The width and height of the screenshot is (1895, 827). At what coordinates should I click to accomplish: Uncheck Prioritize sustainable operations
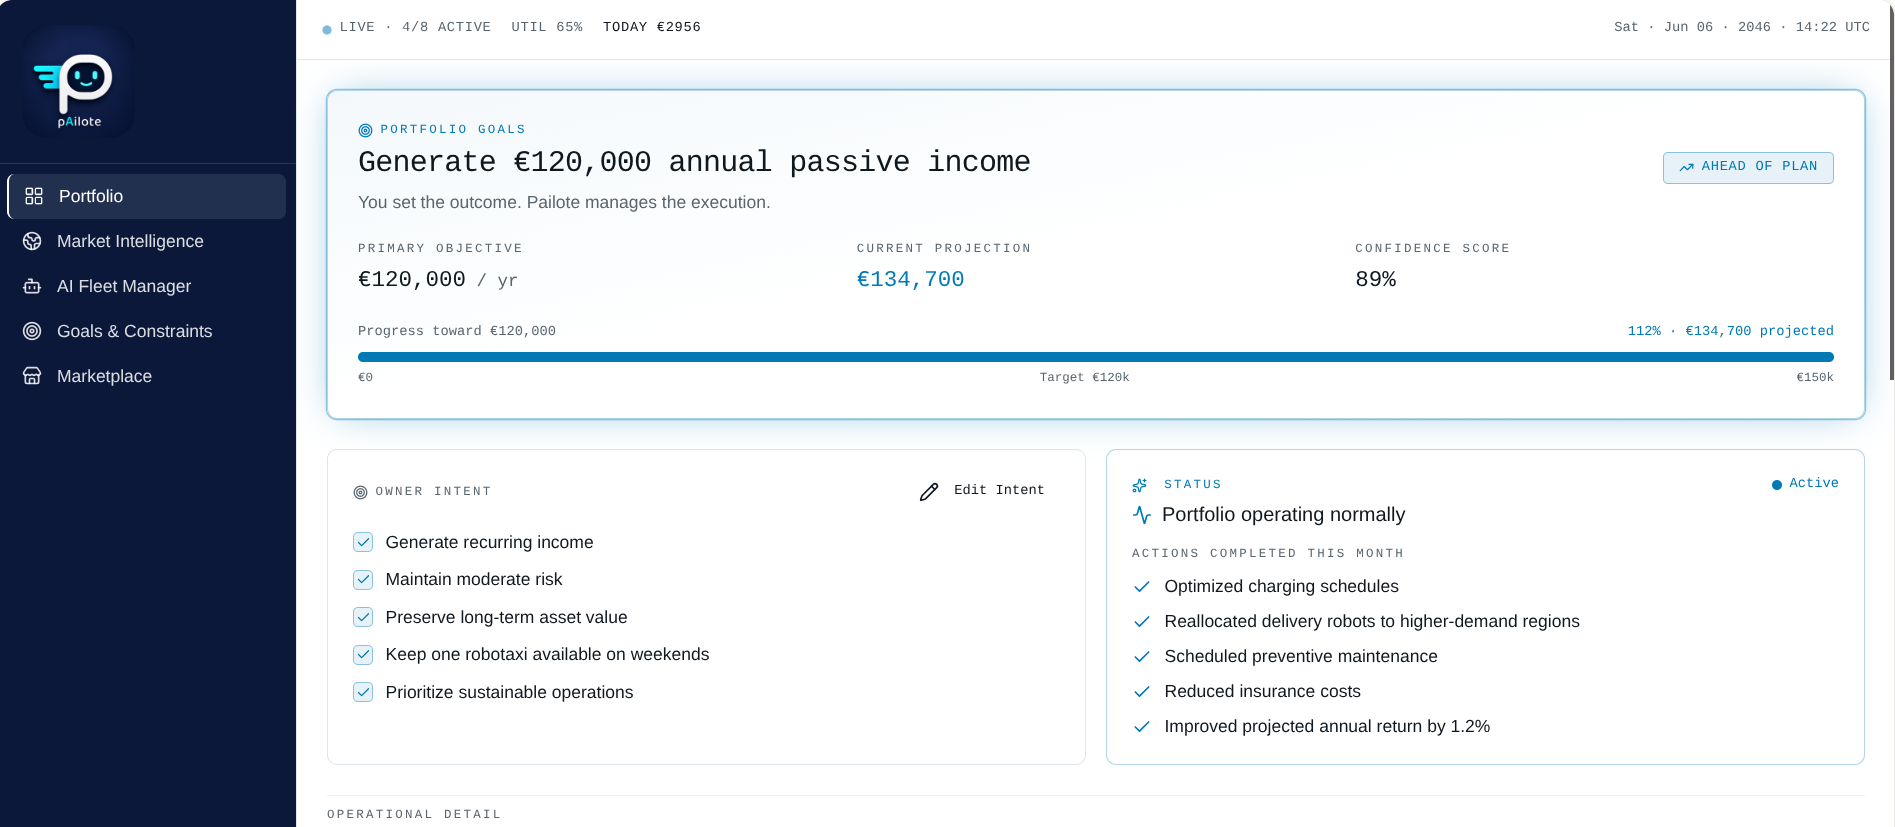pyautogui.click(x=363, y=692)
